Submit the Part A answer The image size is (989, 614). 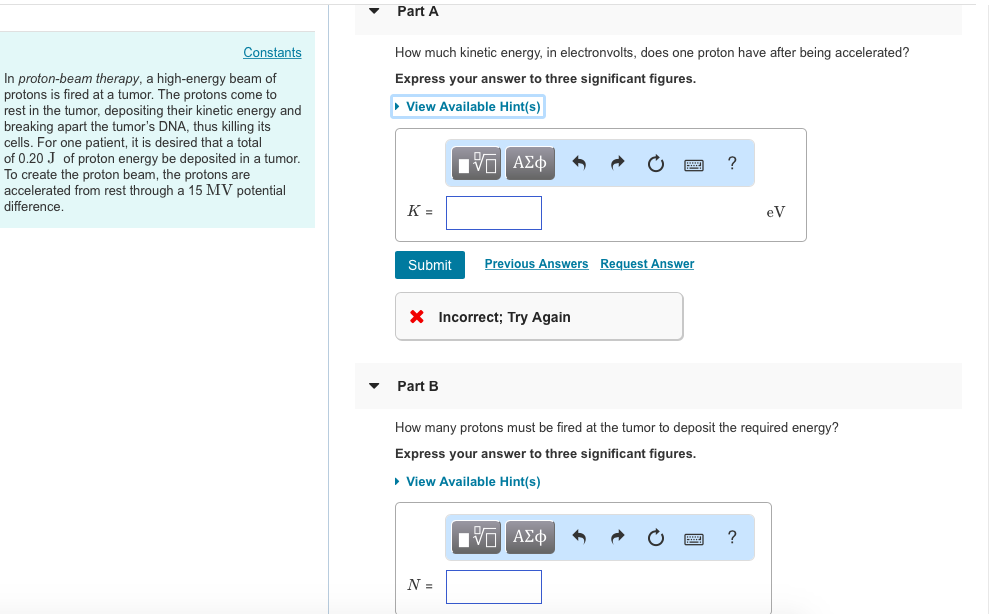[429, 264]
